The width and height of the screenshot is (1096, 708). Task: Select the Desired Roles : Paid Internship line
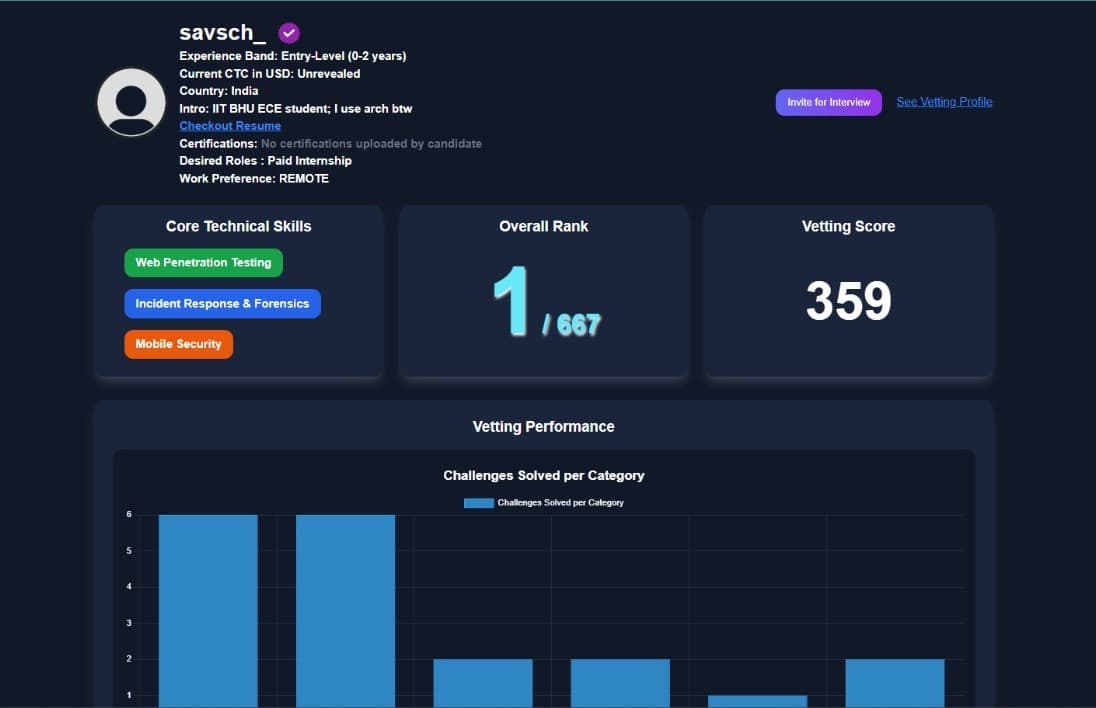click(x=266, y=161)
